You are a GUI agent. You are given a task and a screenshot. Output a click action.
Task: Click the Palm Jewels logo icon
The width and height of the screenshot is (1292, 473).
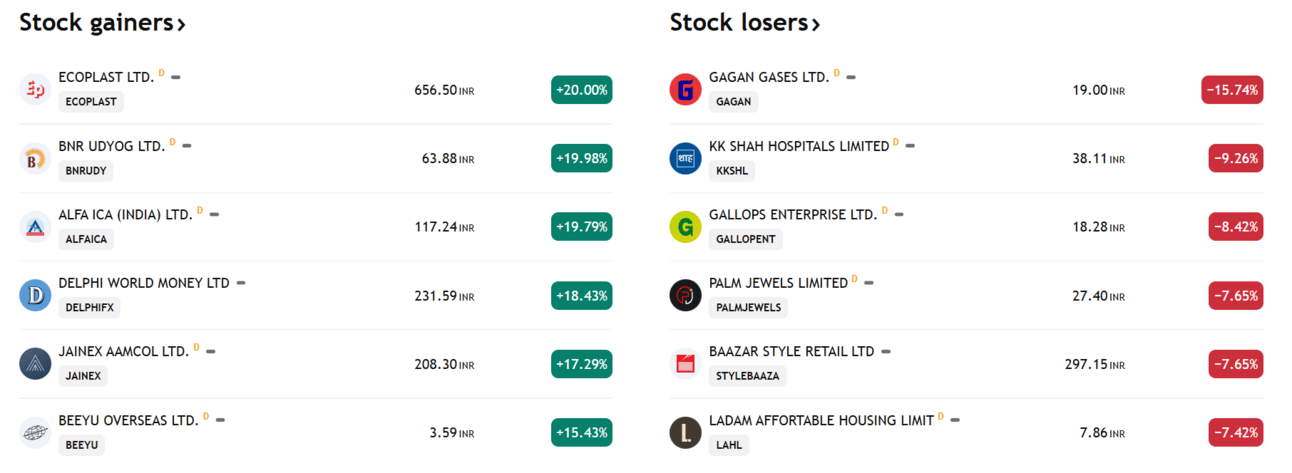685,295
